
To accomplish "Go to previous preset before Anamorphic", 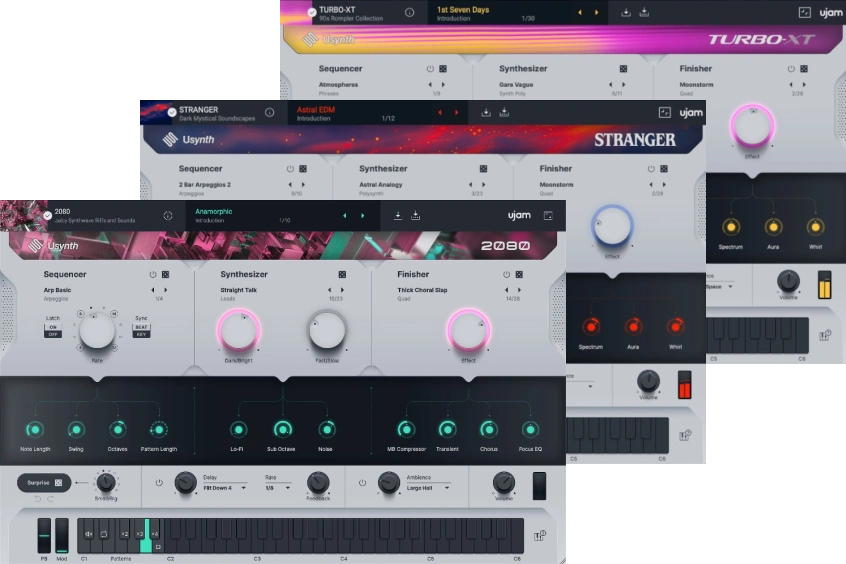I will pyautogui.click(x=345, y=216).
